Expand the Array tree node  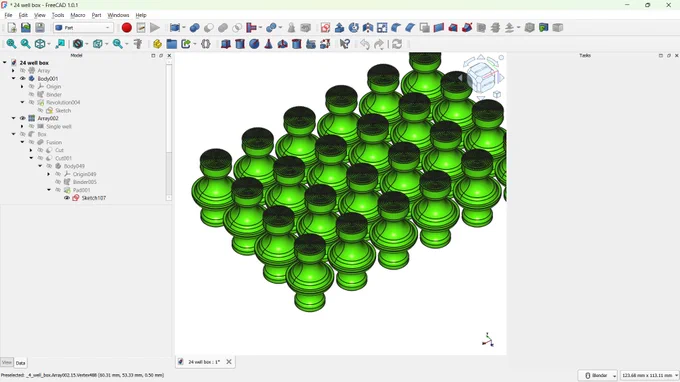(x=13, y=71)
